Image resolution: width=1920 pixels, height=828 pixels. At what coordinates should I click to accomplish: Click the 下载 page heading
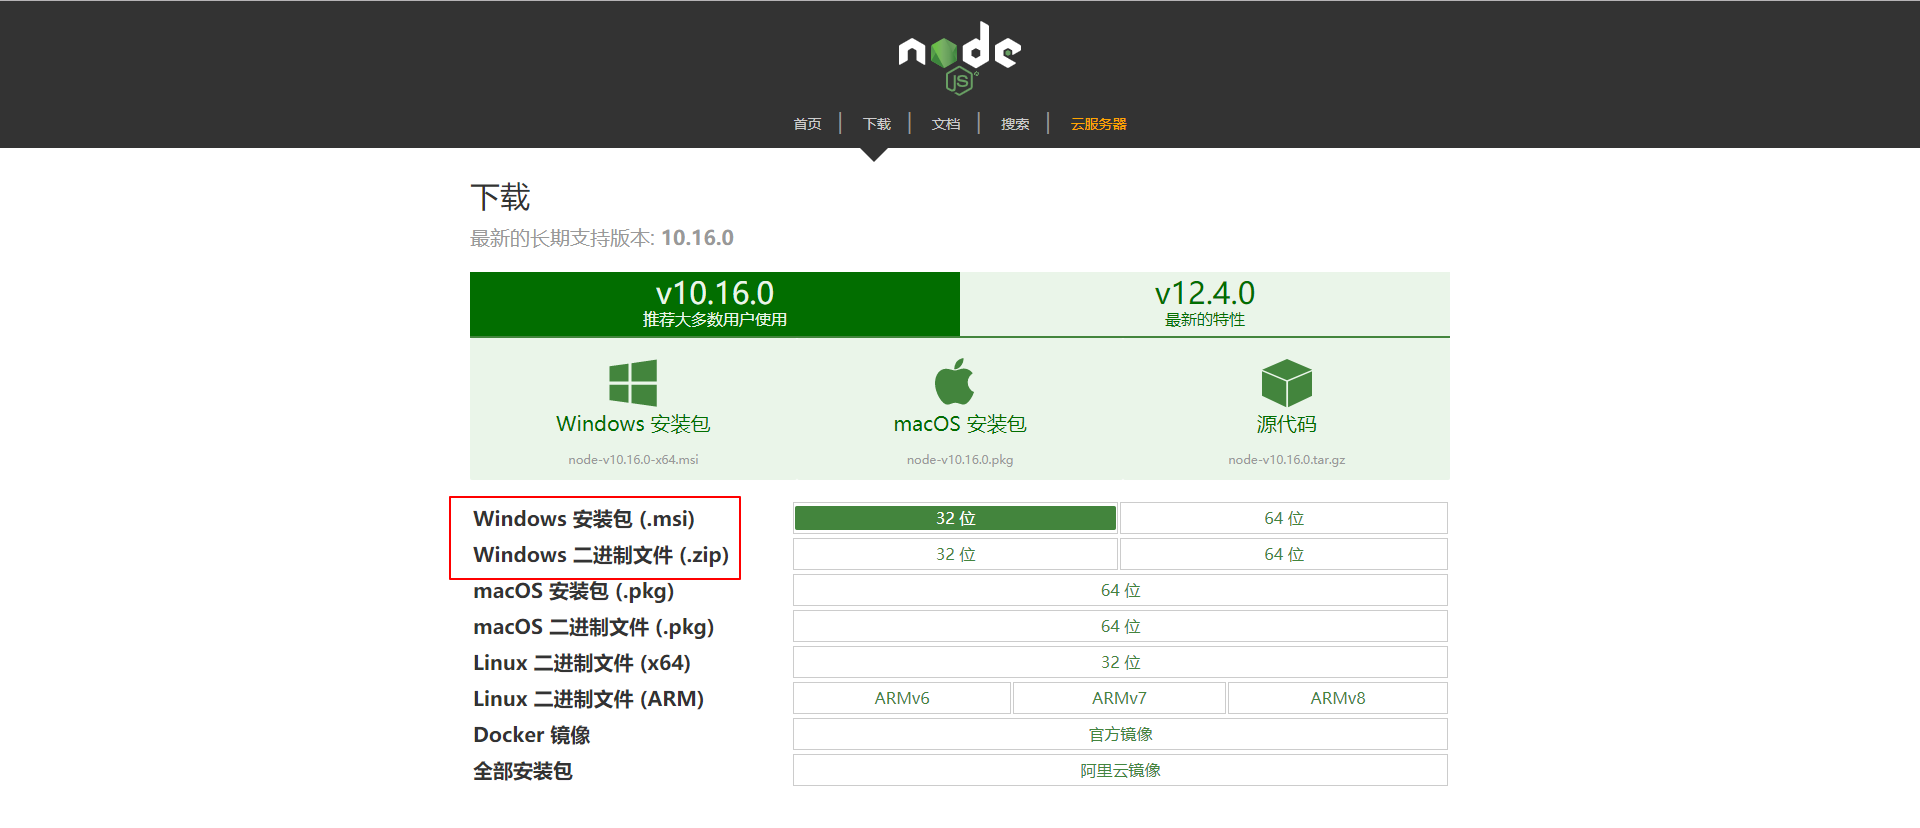(x=500, y=197)
